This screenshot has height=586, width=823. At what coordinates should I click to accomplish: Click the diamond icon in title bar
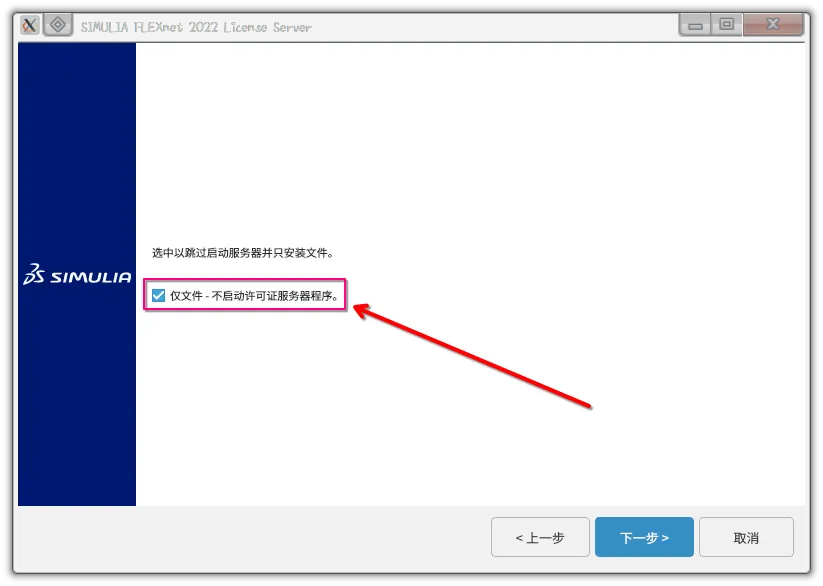57,25
